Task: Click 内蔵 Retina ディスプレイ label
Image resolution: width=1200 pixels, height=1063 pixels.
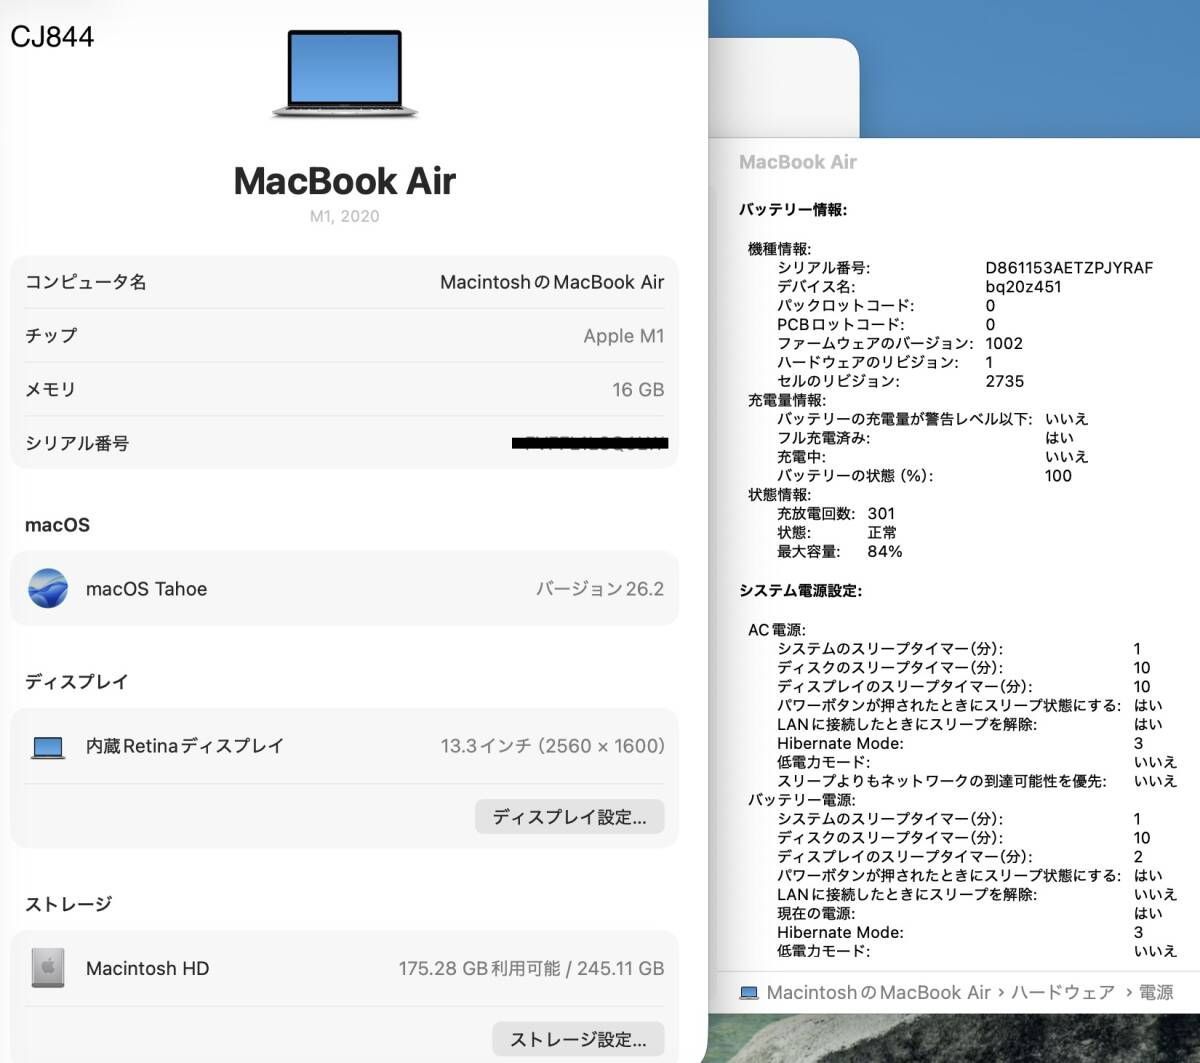Action: 185,746
